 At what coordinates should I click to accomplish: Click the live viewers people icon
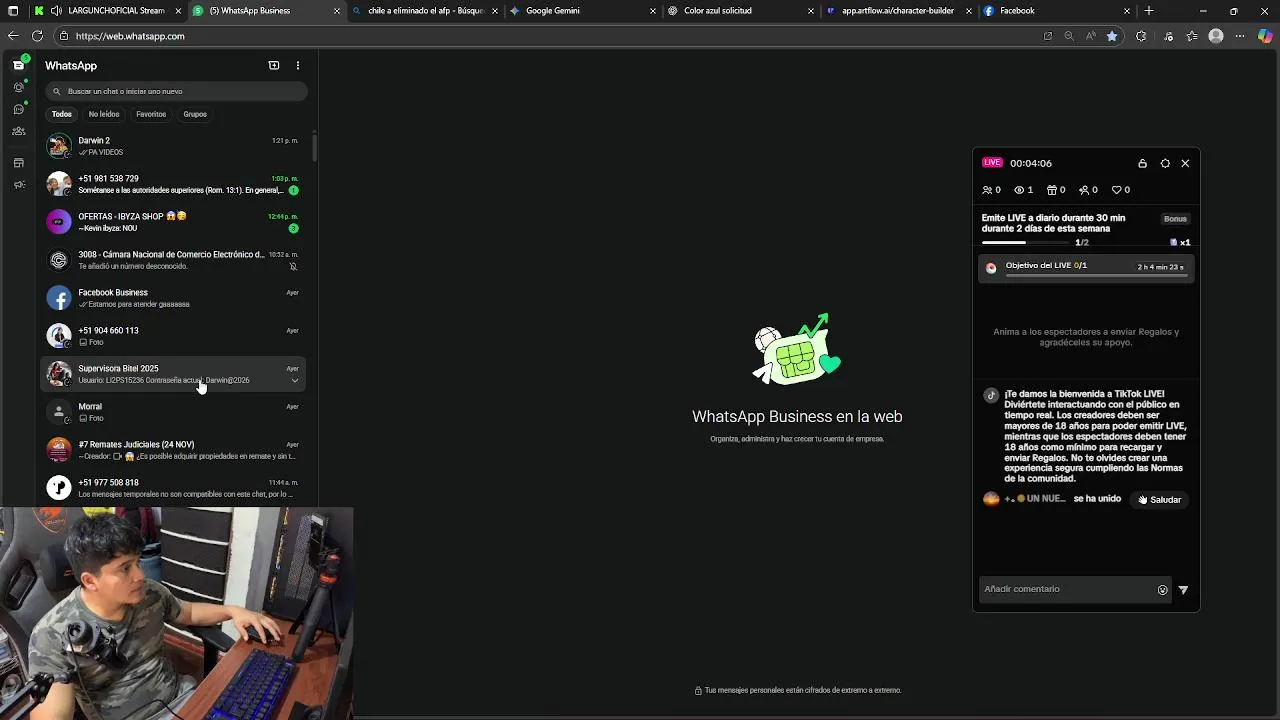pos(987,190)
